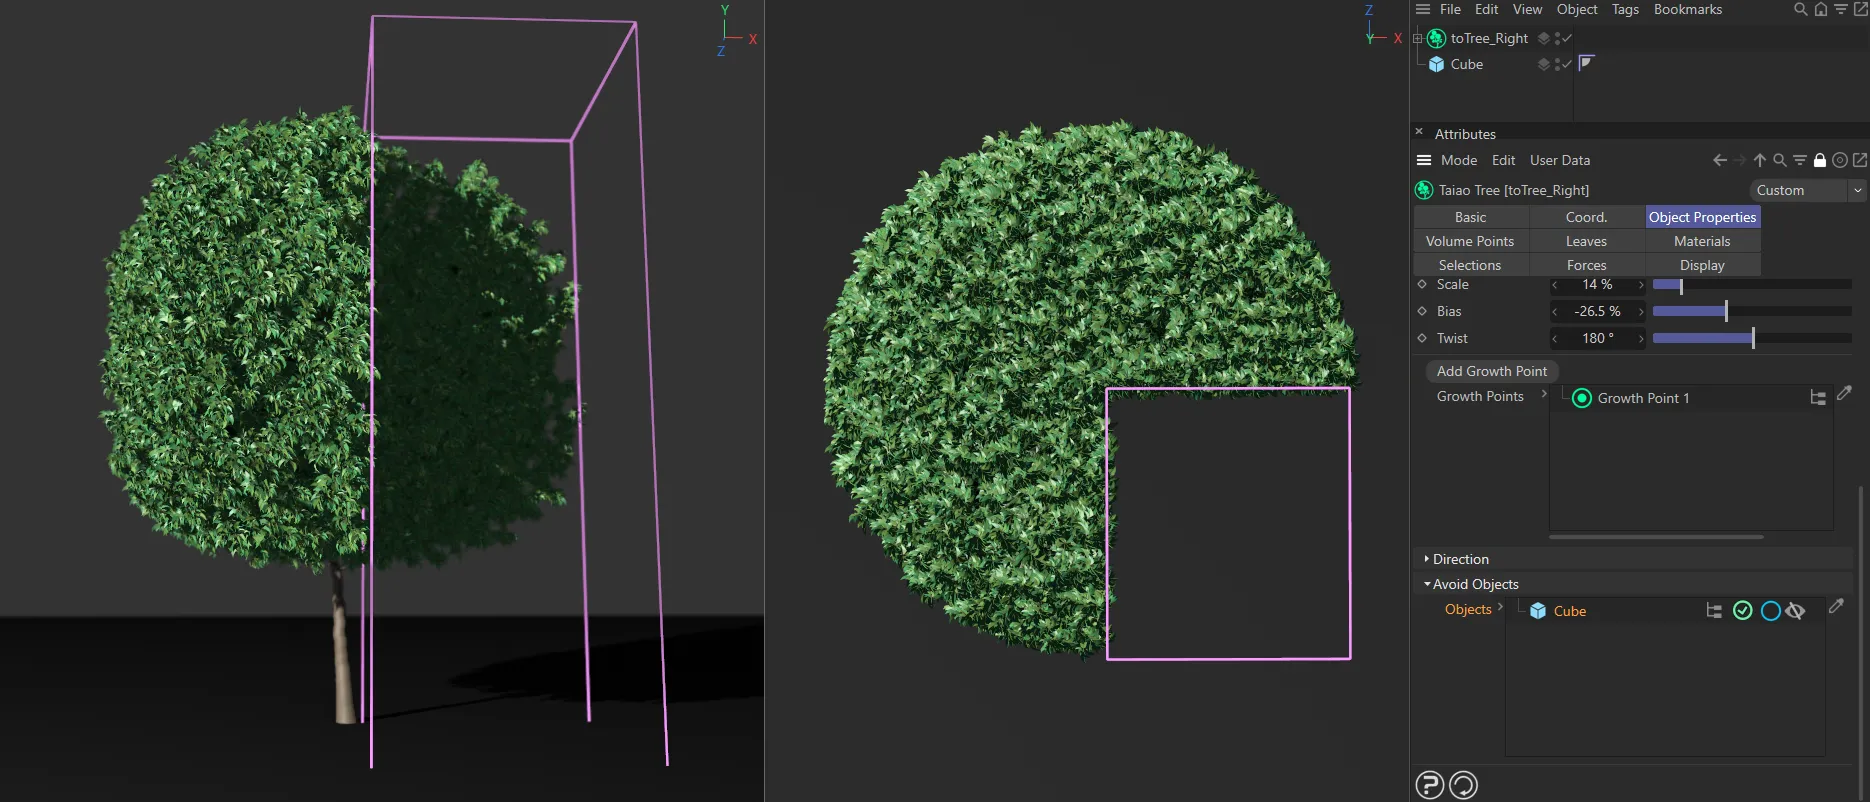Click the Cube object icon in Object Manager
The image size is (1870, 802).
pos(1436,64)
